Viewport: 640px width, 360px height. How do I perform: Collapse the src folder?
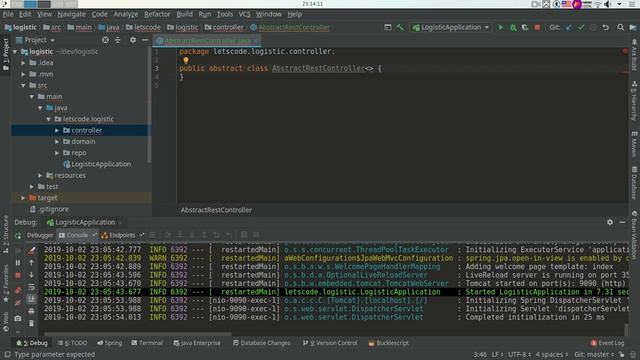click(x=23, y=85)
